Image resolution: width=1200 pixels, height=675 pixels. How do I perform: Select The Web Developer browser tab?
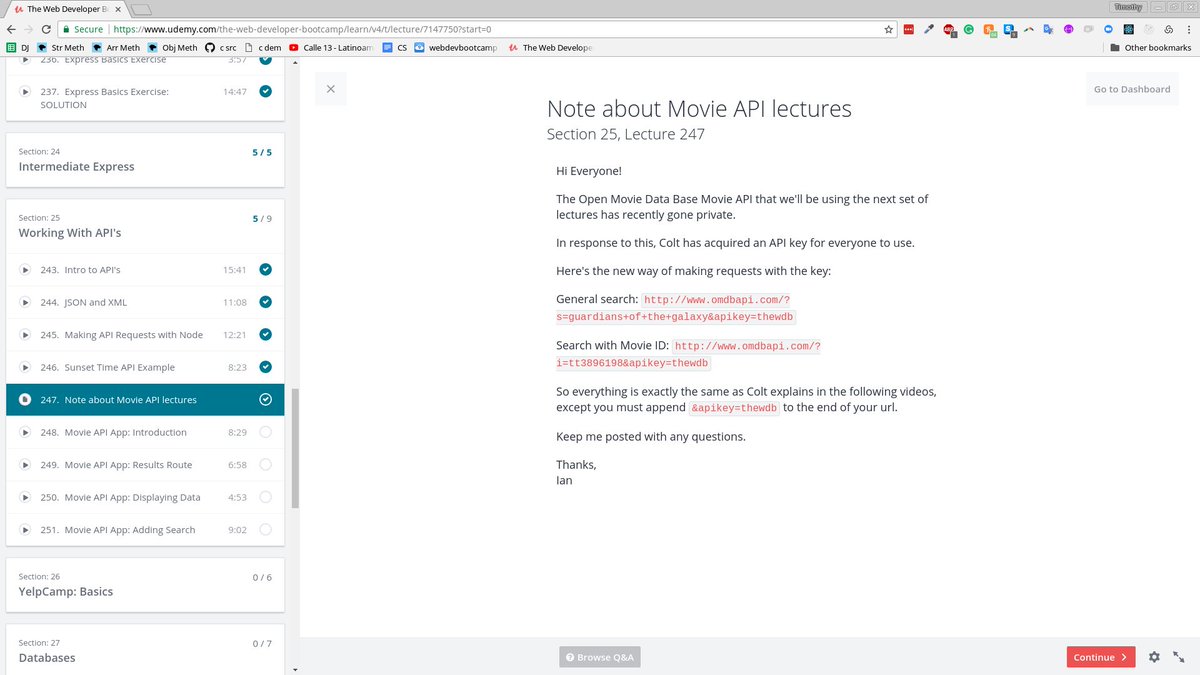click(x=66, y=8)
